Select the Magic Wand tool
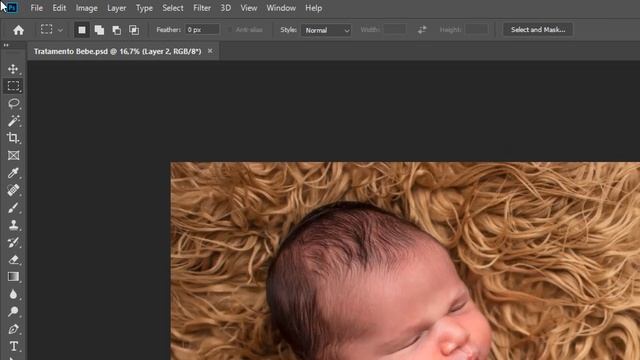The width and height of the screenshot is (640, 360). pos(13,120)
